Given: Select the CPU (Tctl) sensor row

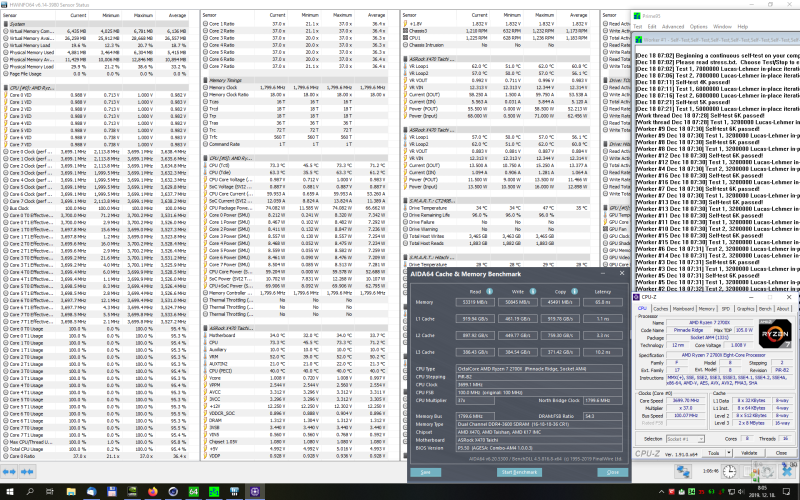Looking at the screenshot, I should click(x=294, y=165).
